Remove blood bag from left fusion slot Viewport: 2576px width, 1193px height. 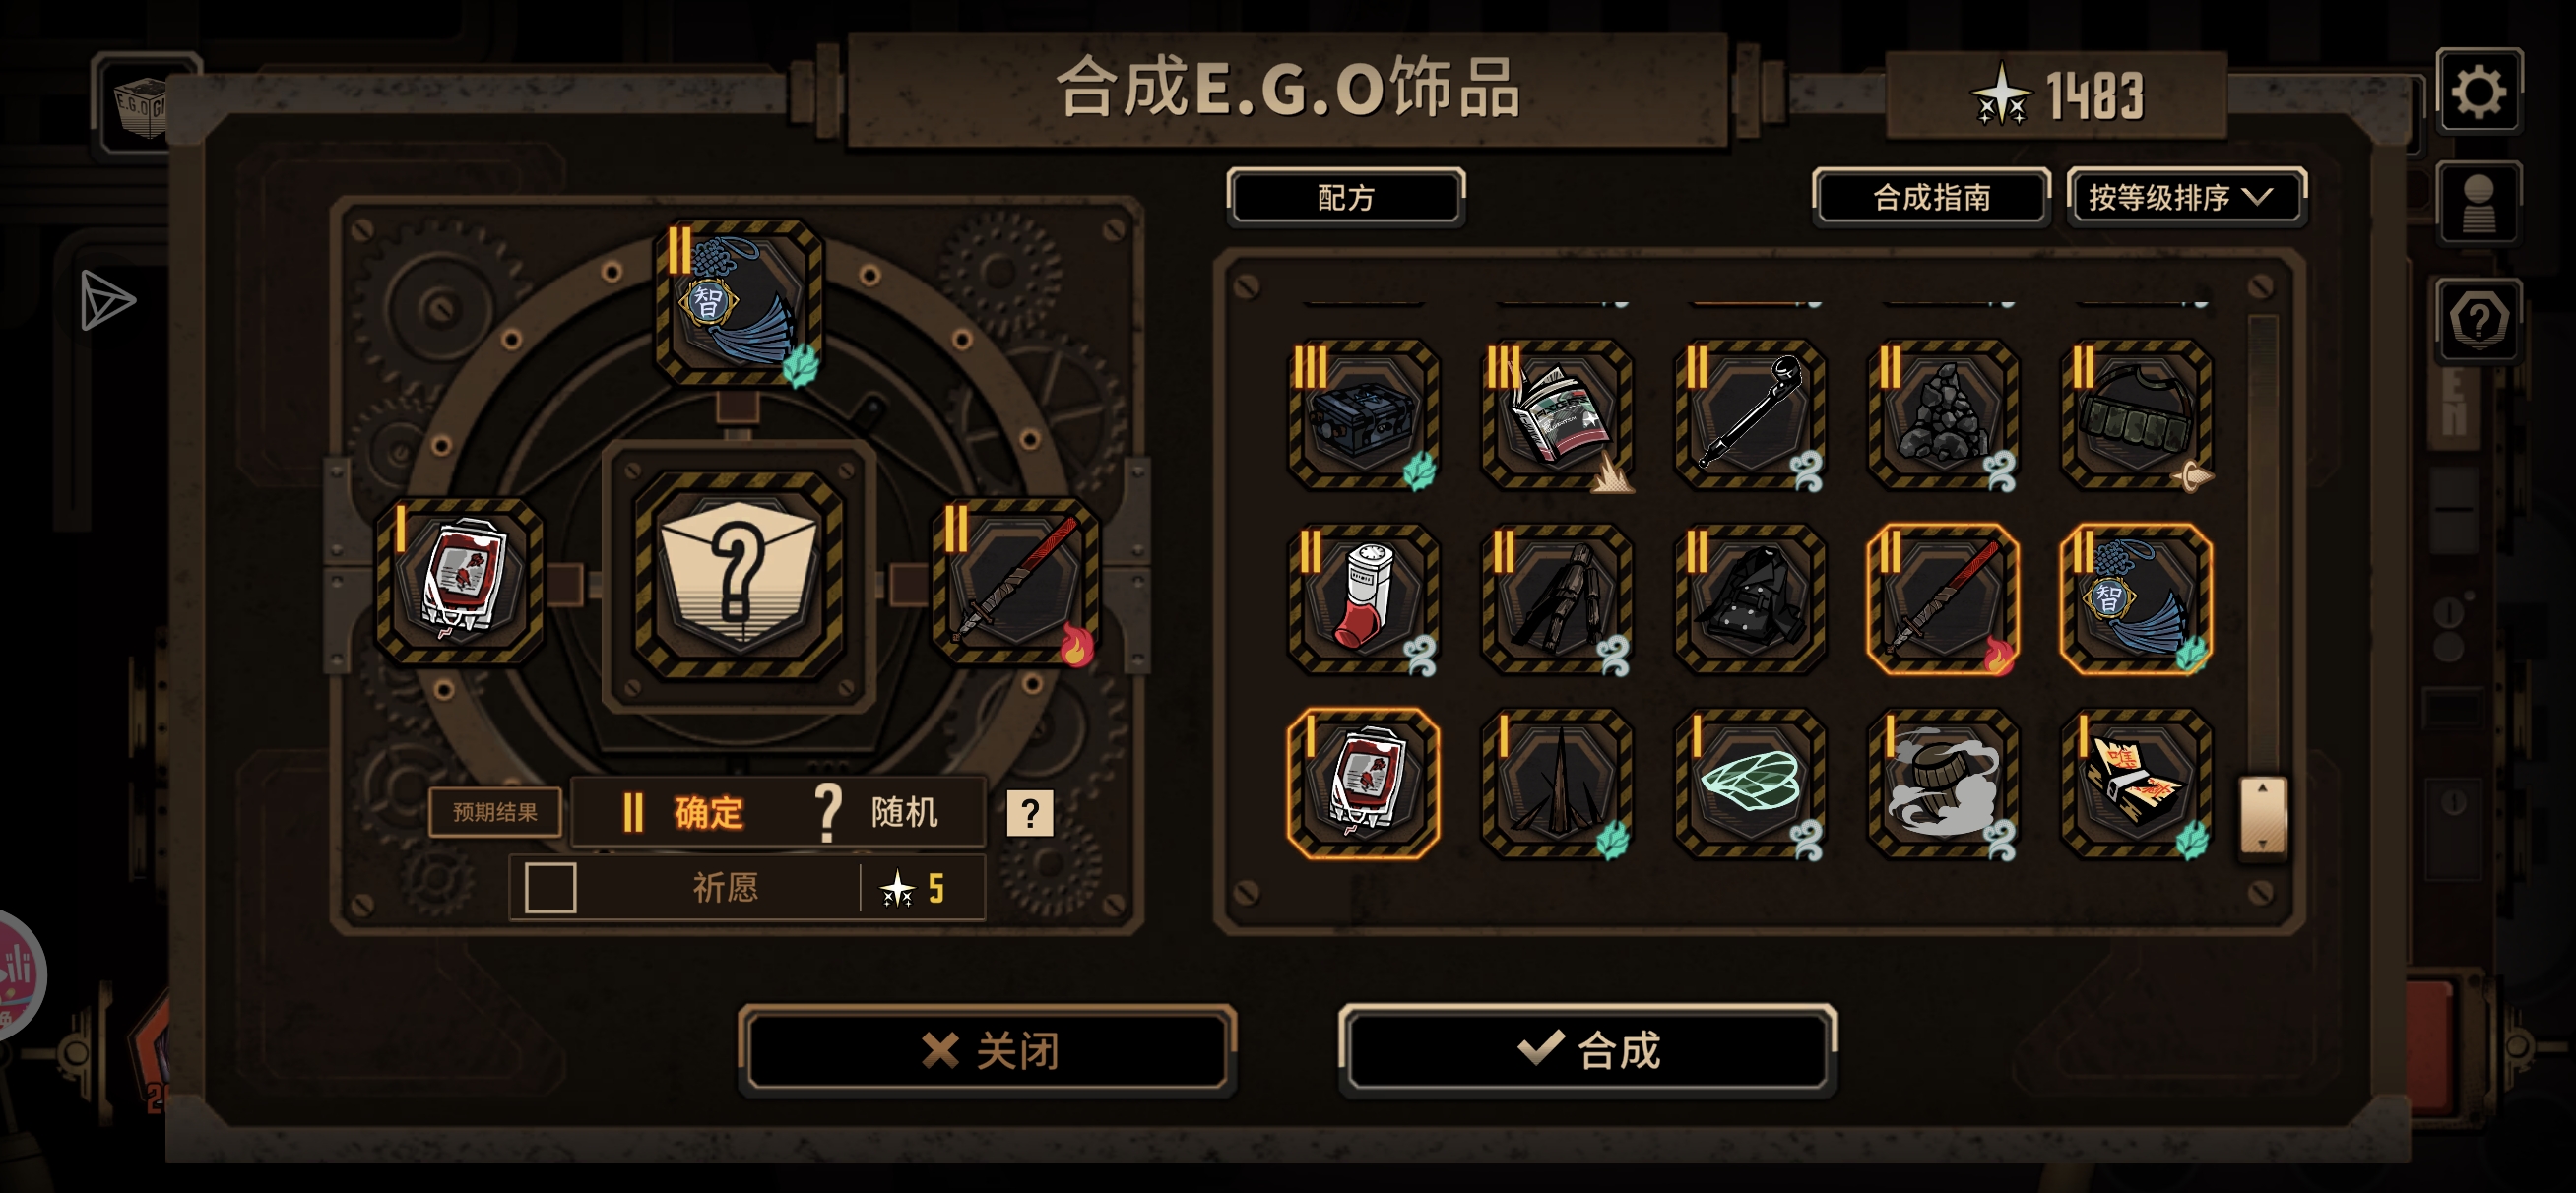pos(460,581)
